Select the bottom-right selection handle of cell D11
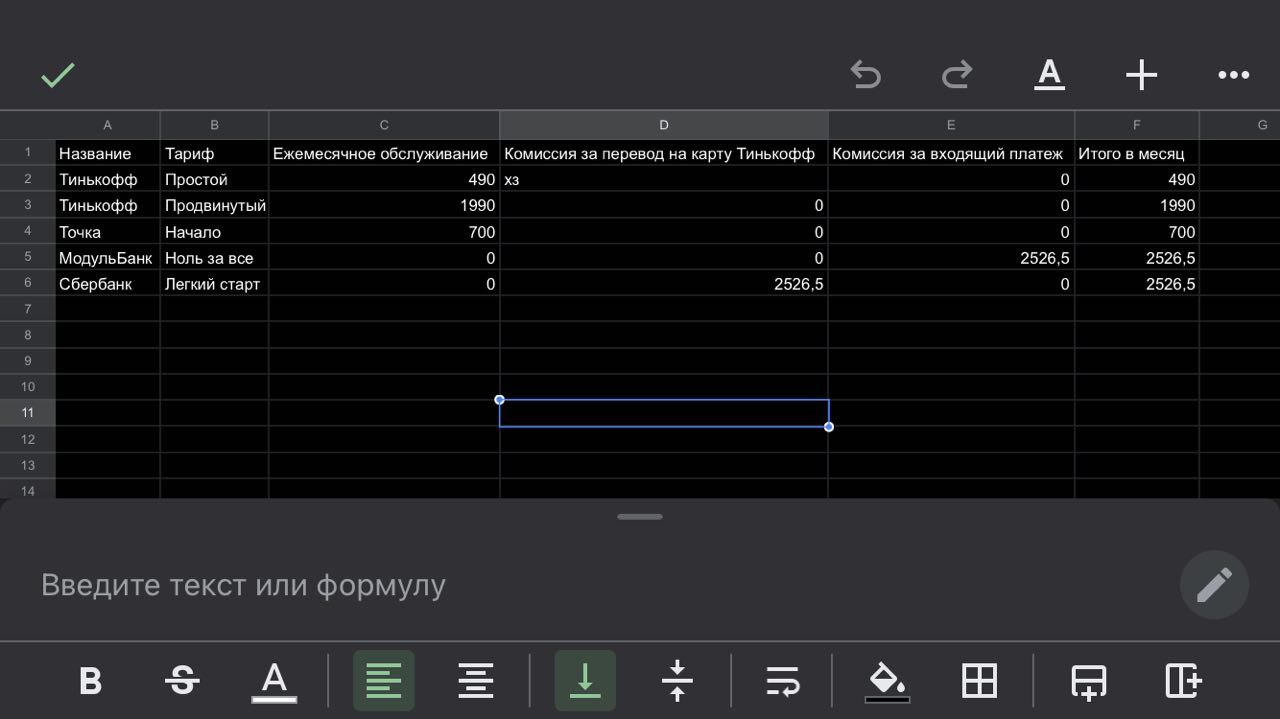This screenshot has width=1280, height=719. [829, 427]
